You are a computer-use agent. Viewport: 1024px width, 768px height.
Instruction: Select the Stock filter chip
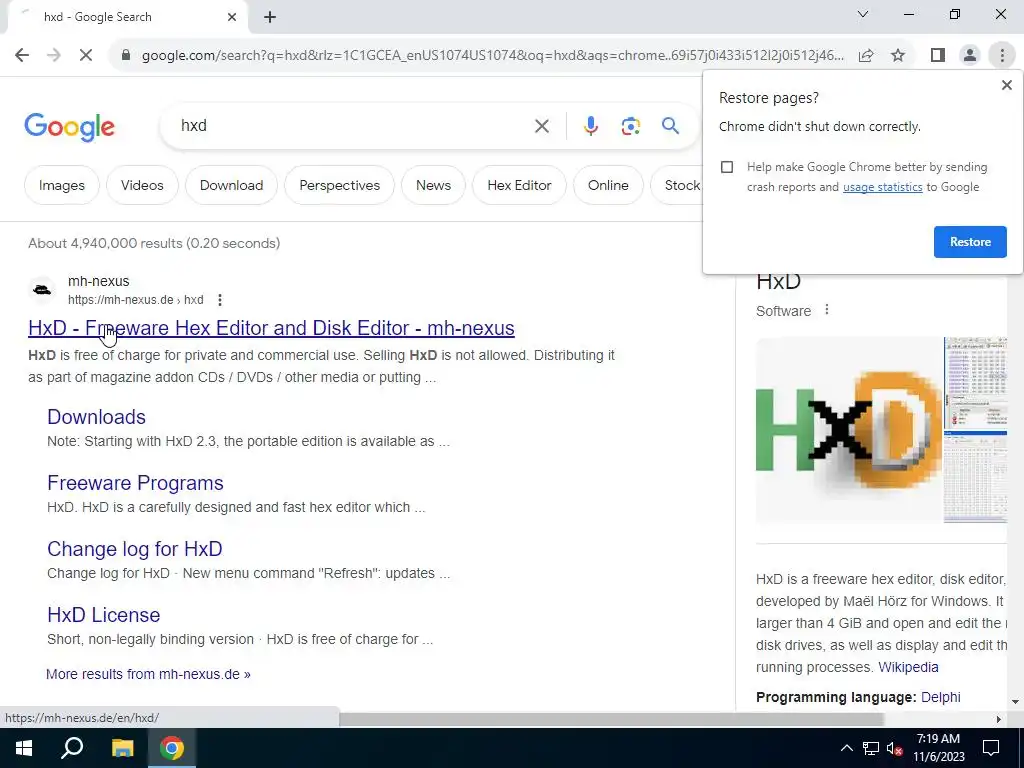(x=677, y=185)
